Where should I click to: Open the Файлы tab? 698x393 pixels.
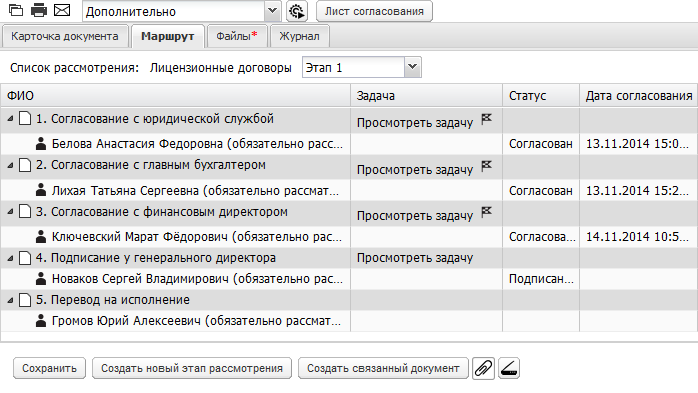[x=237, y=36]
